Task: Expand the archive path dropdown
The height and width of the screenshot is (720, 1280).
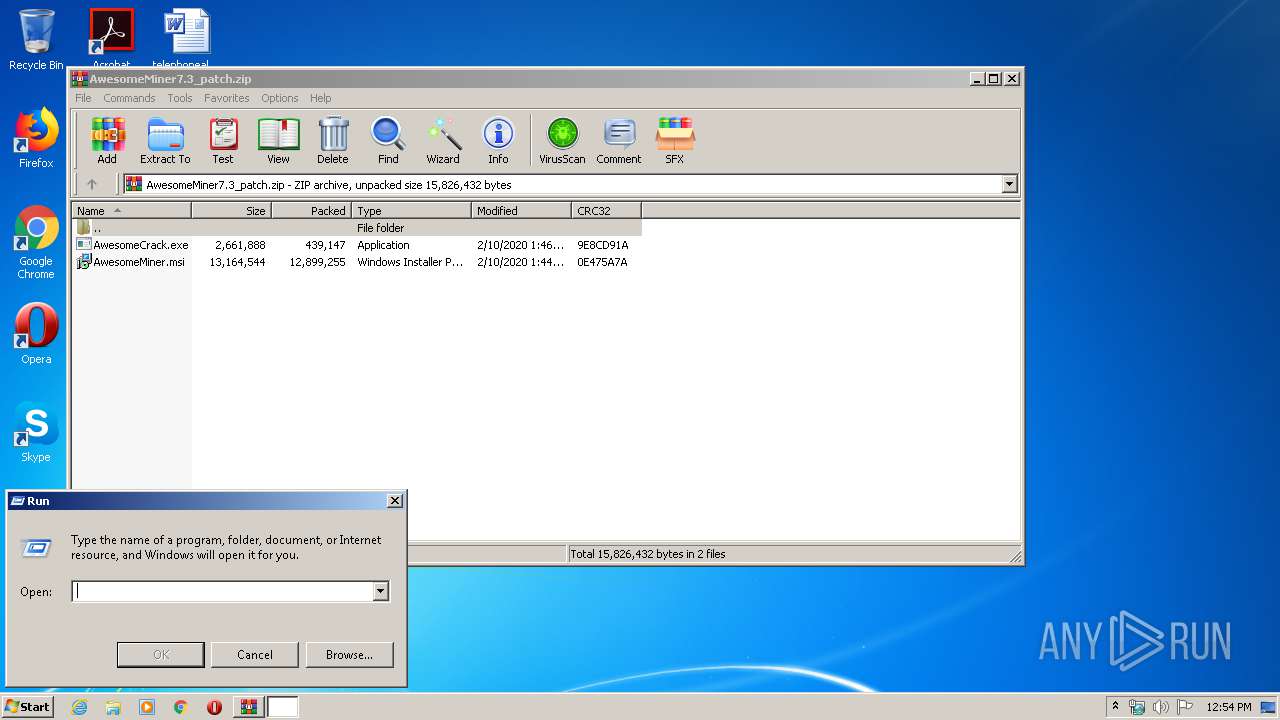Action: pyautogui.click(x=1009, y=184)
